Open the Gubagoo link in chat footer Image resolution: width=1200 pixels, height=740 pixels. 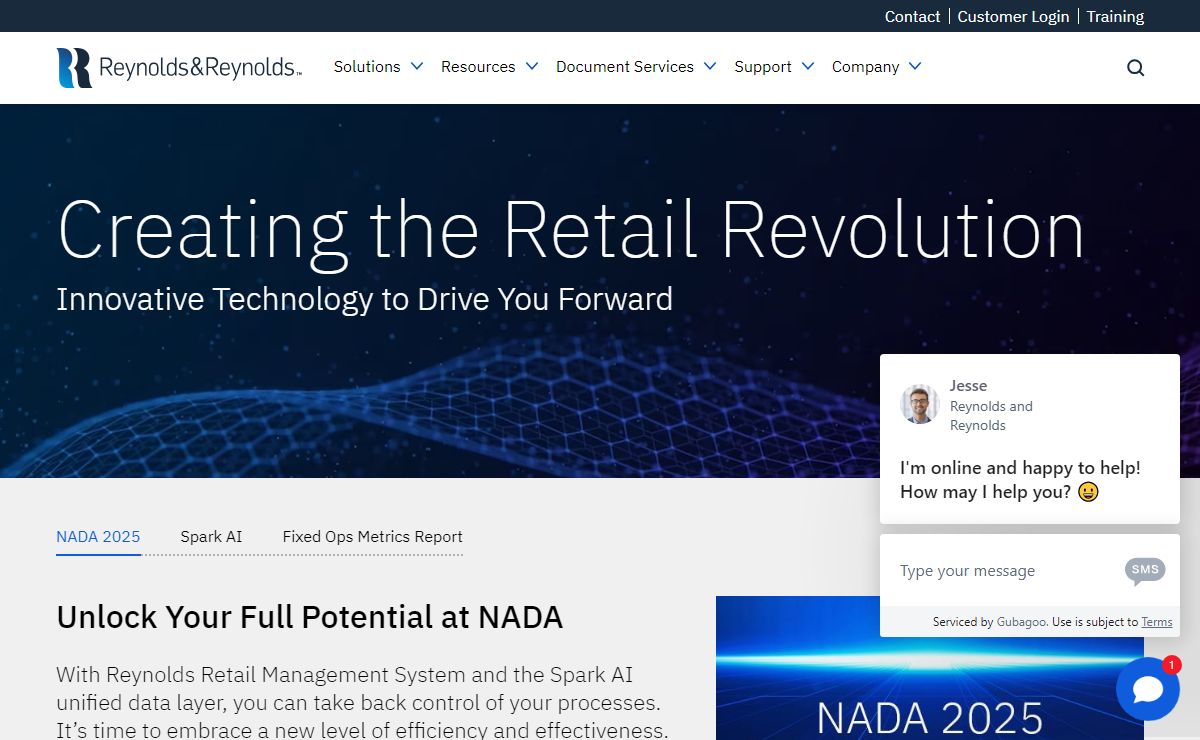pyautogui.click(x=1021, y=622)
